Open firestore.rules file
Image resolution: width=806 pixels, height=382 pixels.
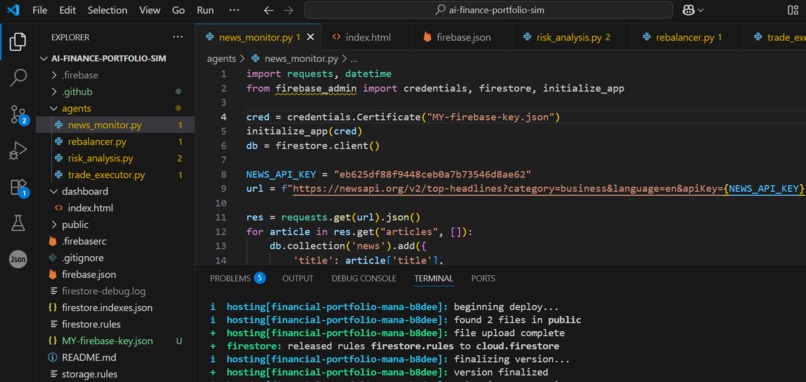[91, 324]
